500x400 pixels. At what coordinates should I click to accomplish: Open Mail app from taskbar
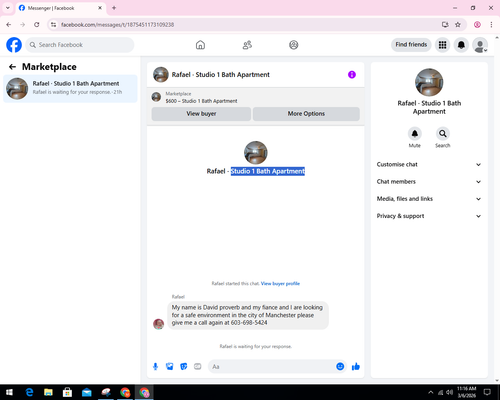[x=87, y=392]
